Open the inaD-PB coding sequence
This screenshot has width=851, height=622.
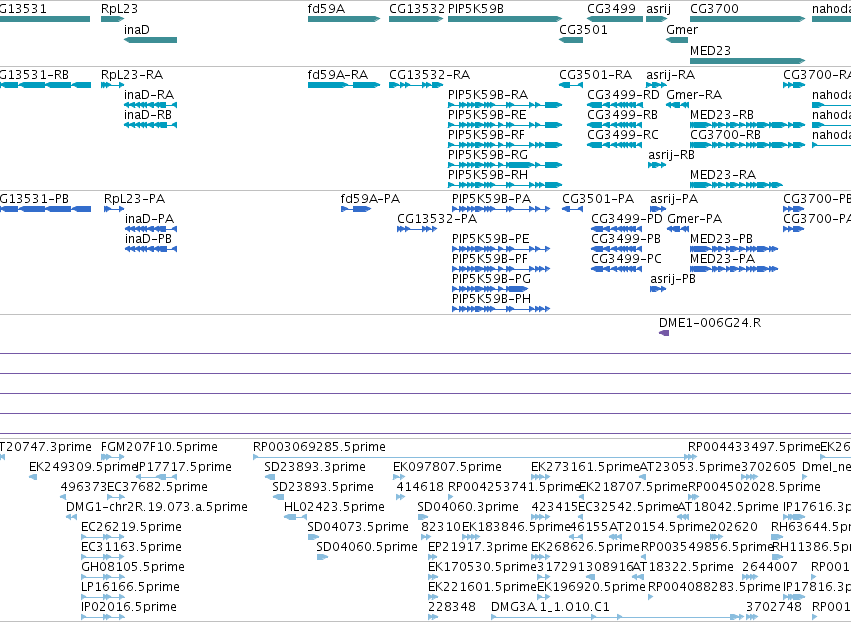pyautogui.click(x=151, y=249)
